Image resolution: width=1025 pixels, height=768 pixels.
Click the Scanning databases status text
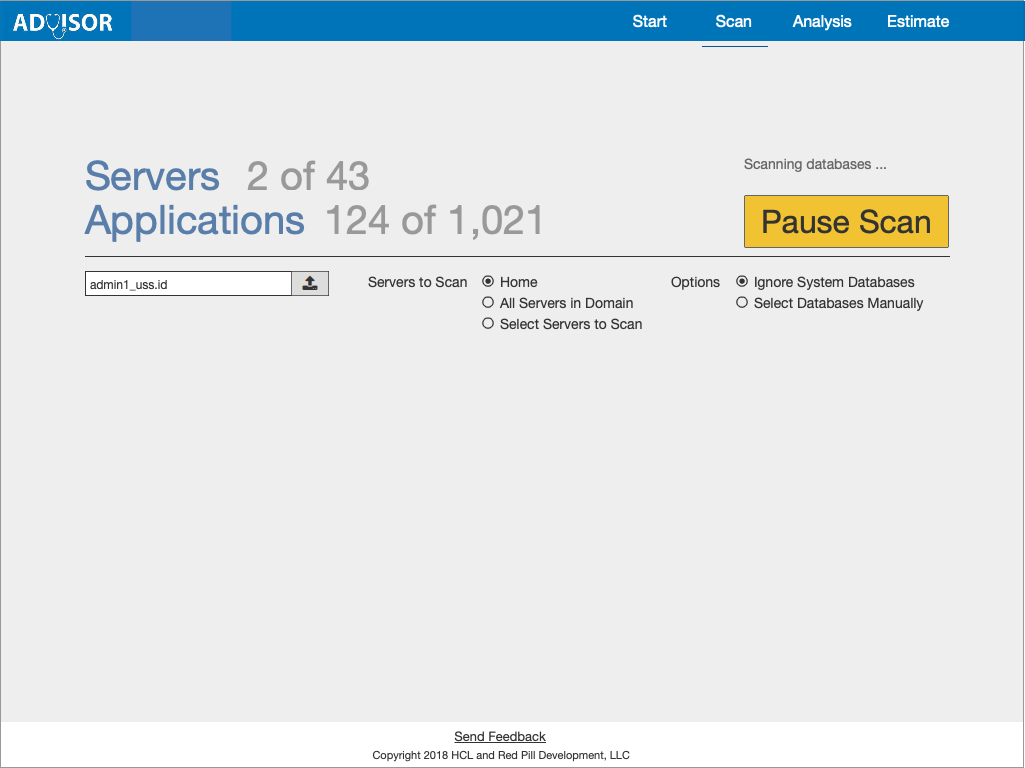(814, 164)
